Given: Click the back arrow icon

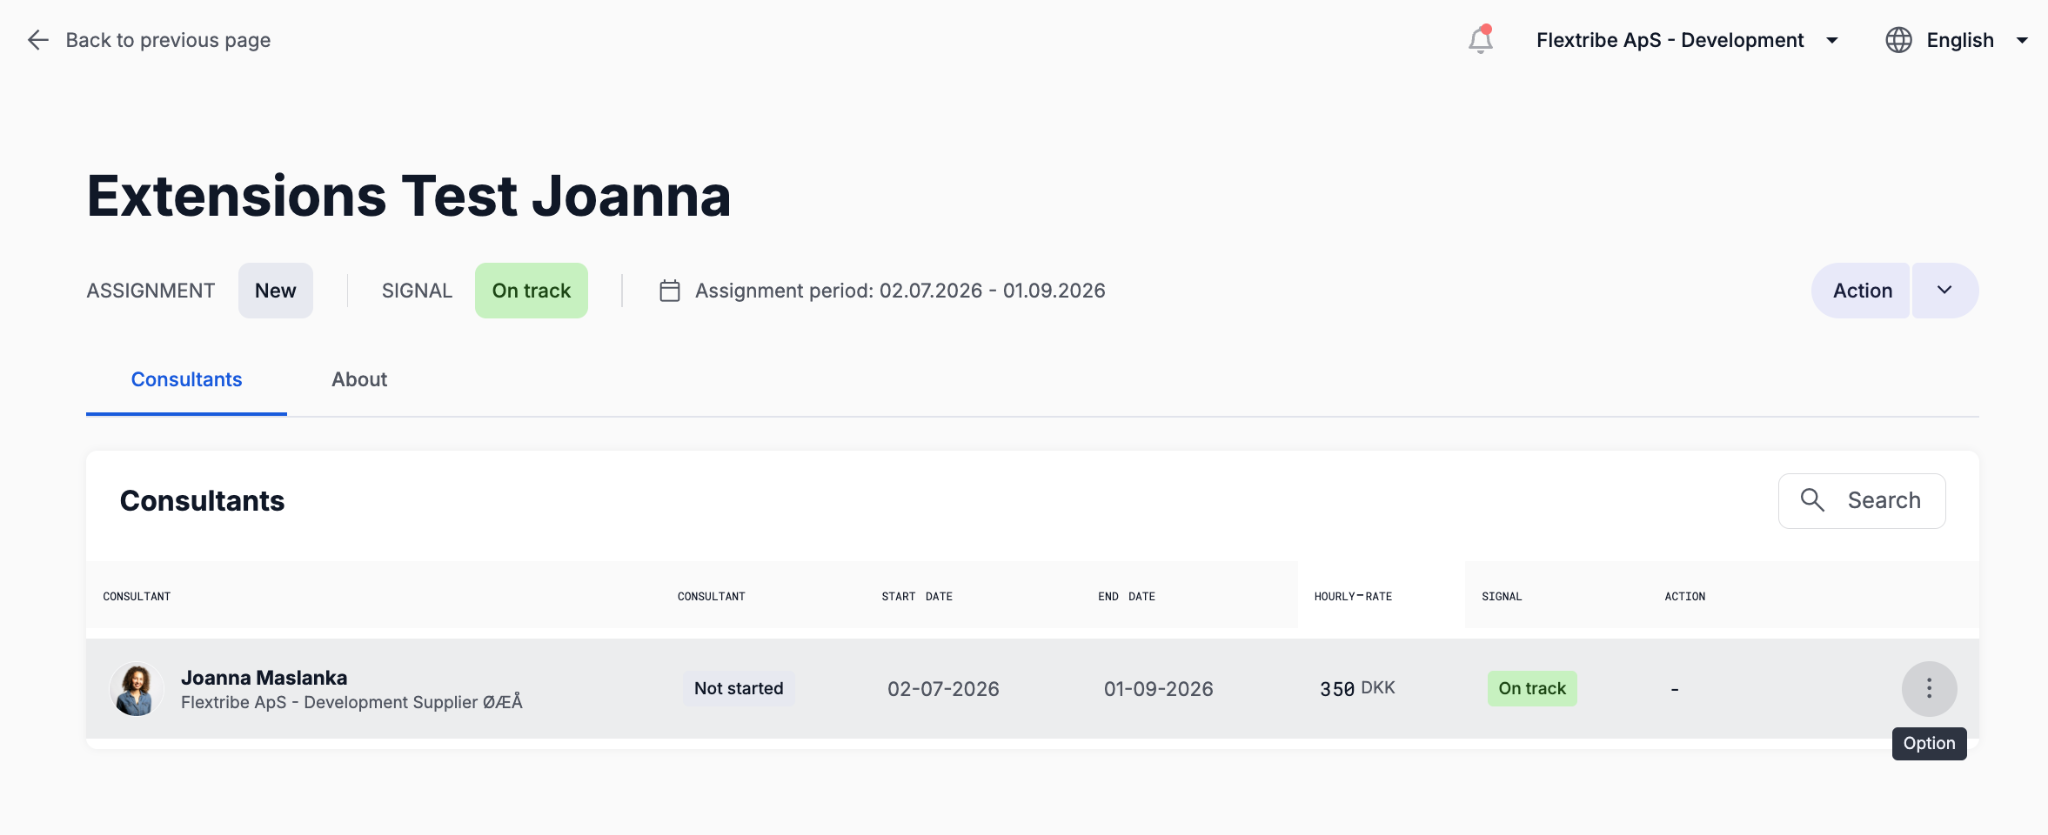Looking at the screenshot, I should click(x=38, y=40).
